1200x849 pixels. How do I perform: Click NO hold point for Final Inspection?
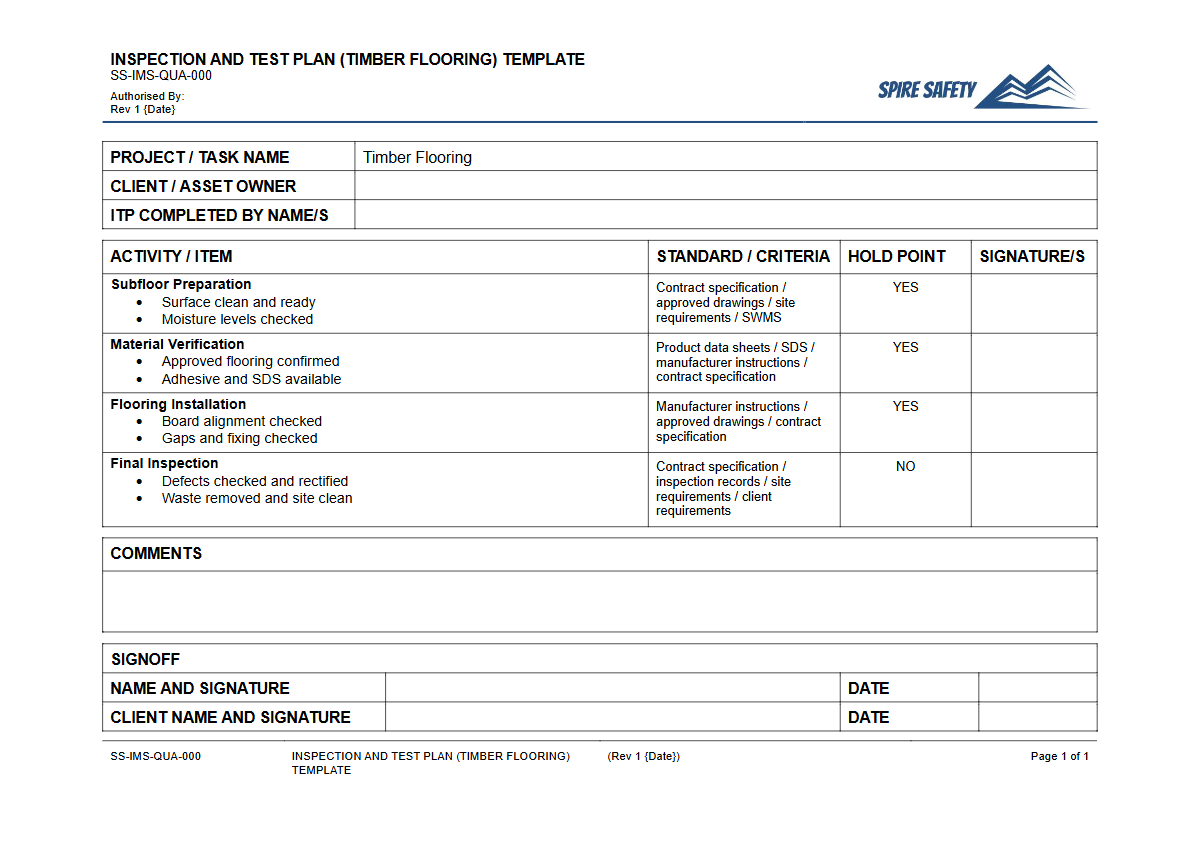coord(906,466)
